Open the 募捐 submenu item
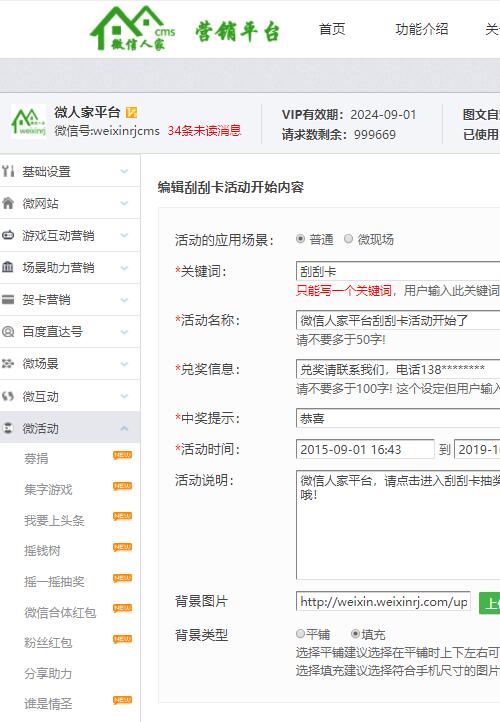This screenshot has height=722, width=500. 36,459
